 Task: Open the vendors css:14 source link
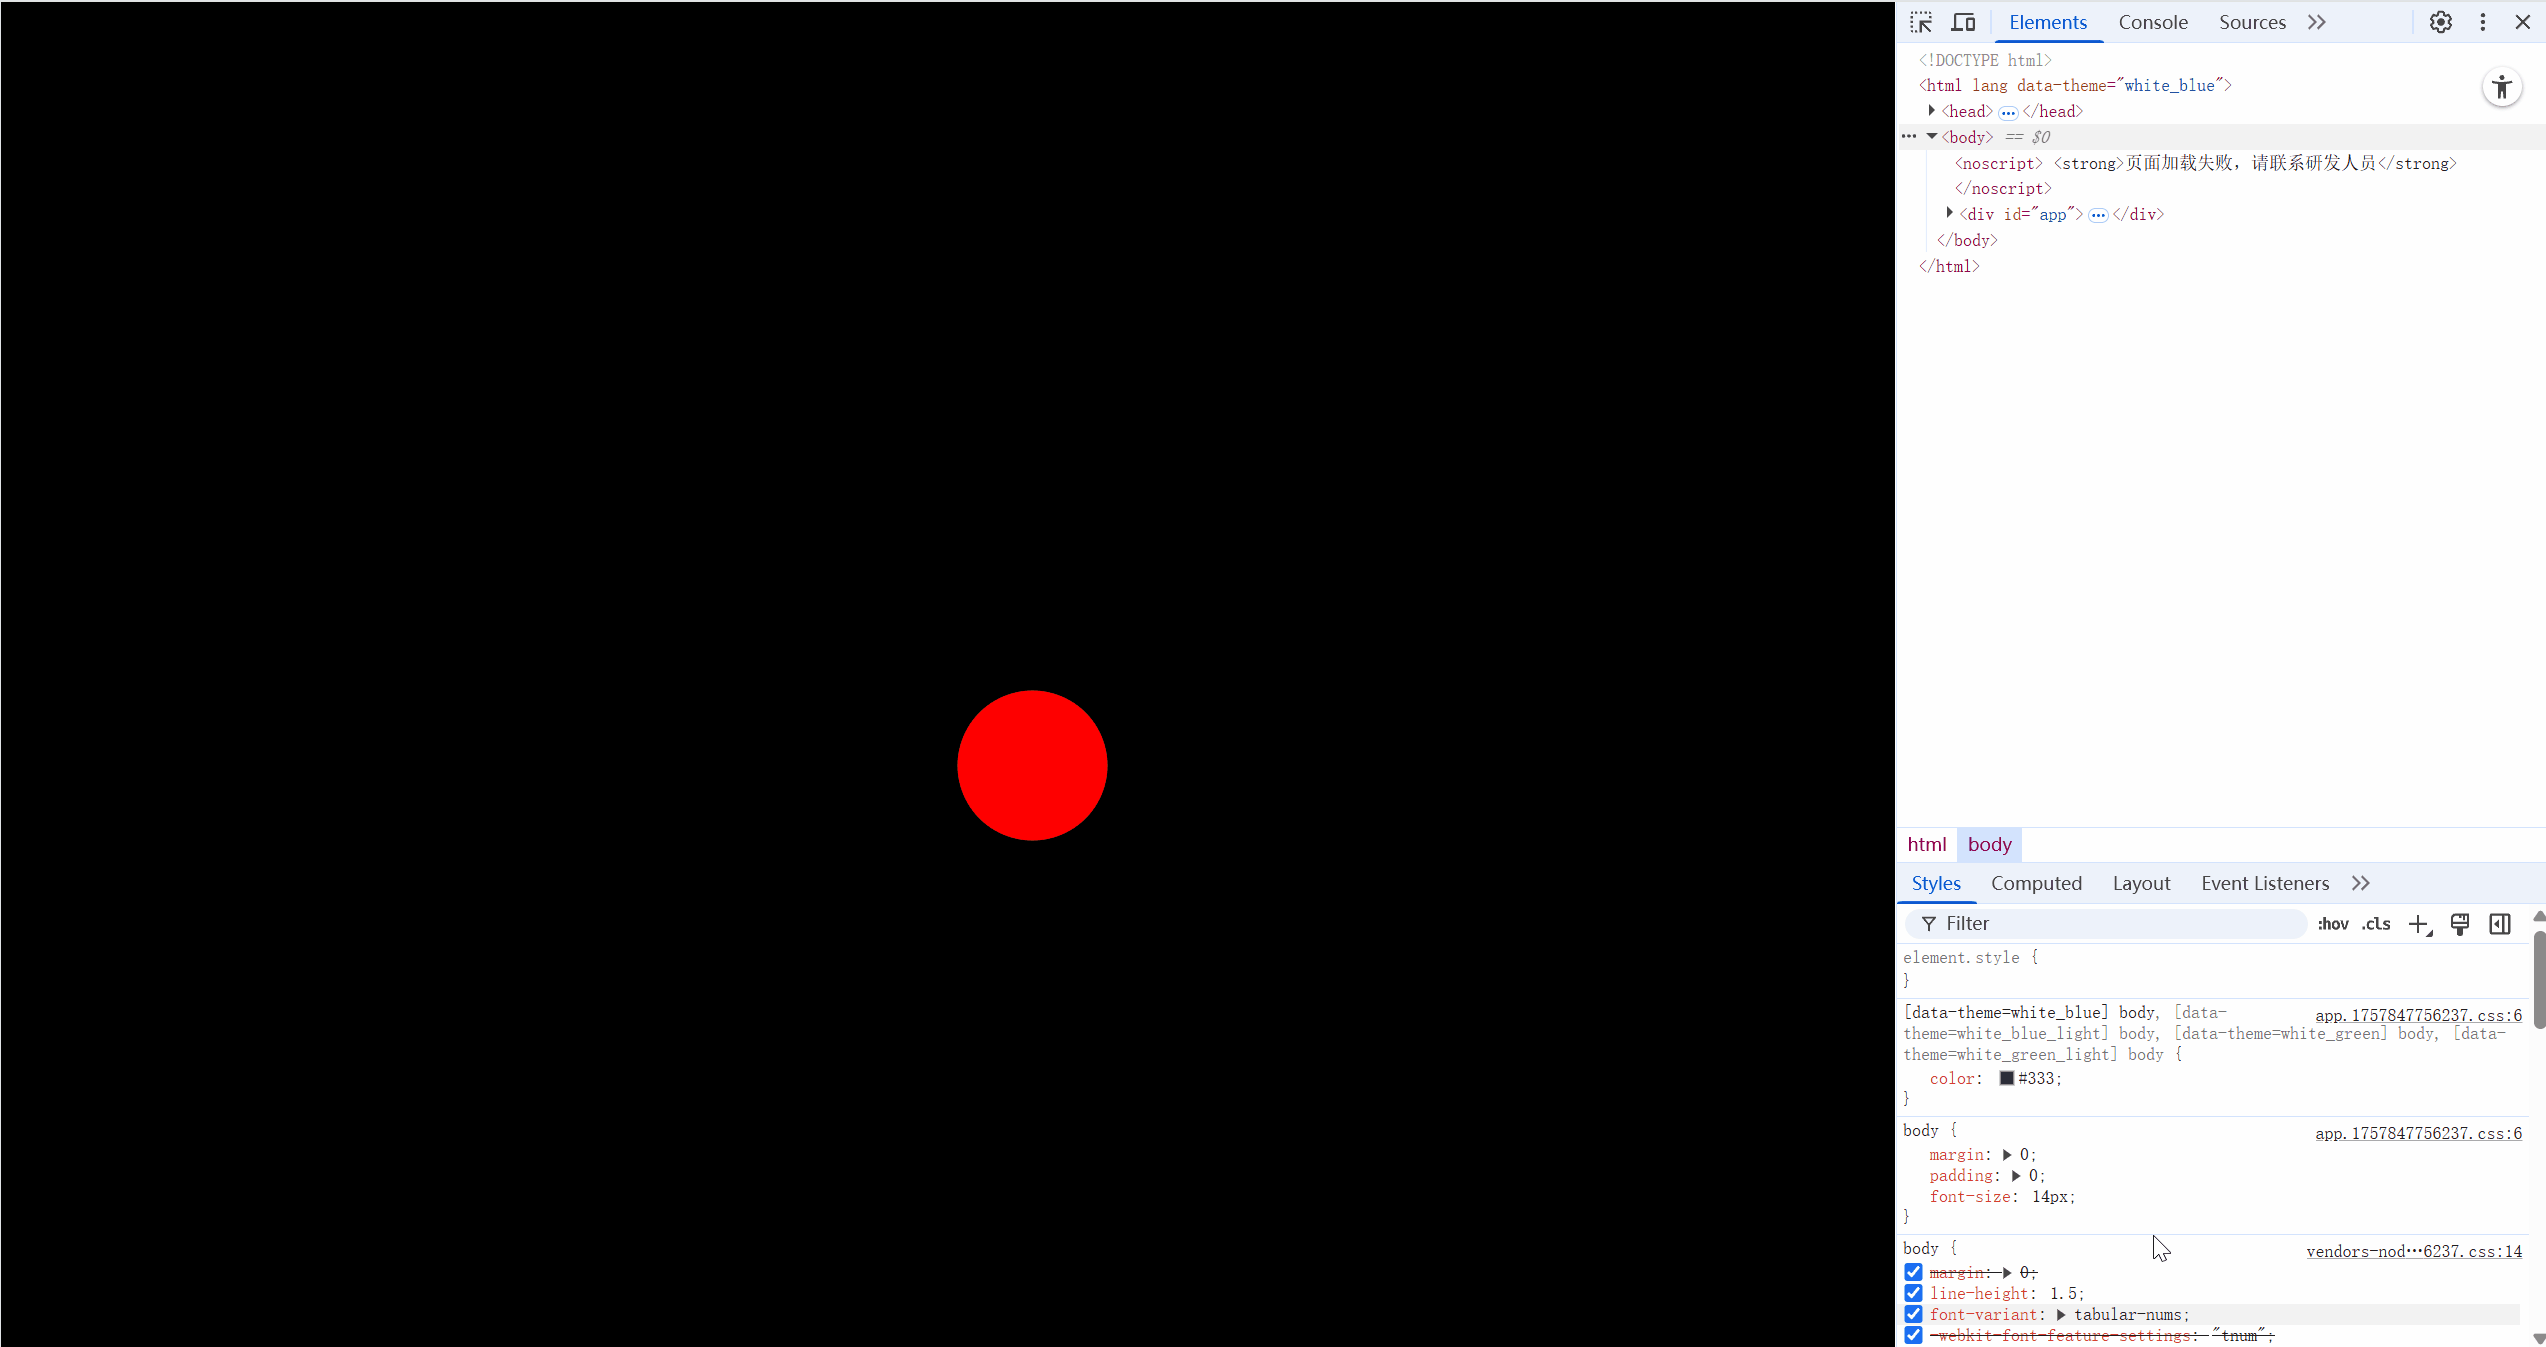pyautogui.click(x=2414, y=1251)
